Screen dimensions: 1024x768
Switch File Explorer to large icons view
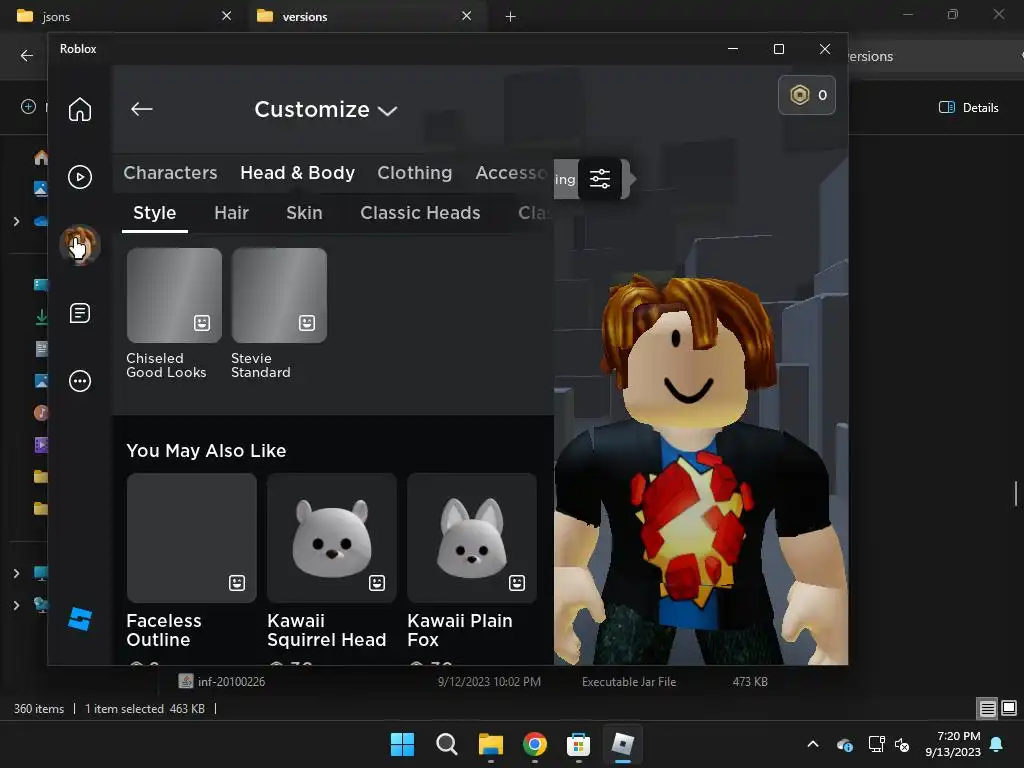[1009, 709]
